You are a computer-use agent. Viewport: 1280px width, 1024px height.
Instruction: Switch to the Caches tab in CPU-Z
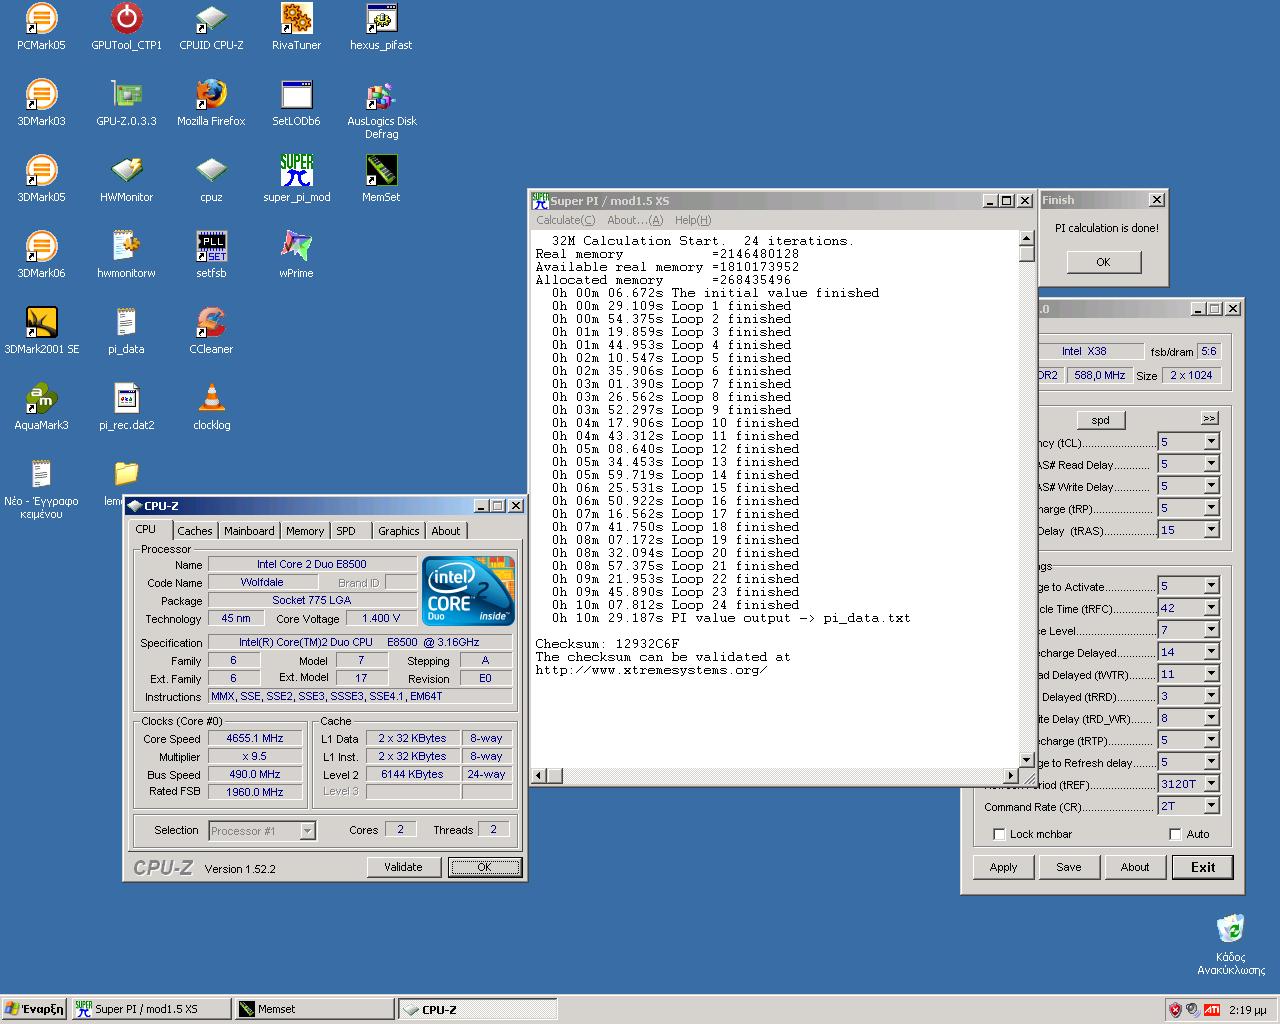point(194,531)
